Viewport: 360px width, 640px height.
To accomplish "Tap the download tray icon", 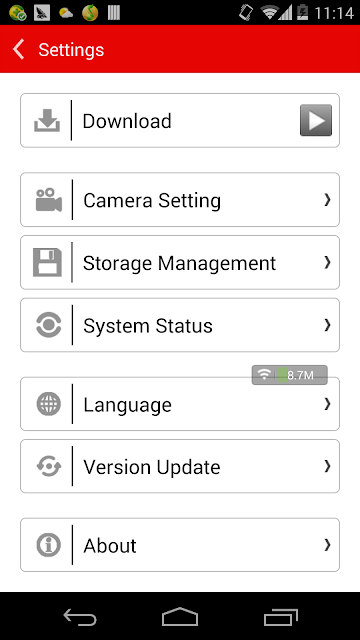I will 47,120.
